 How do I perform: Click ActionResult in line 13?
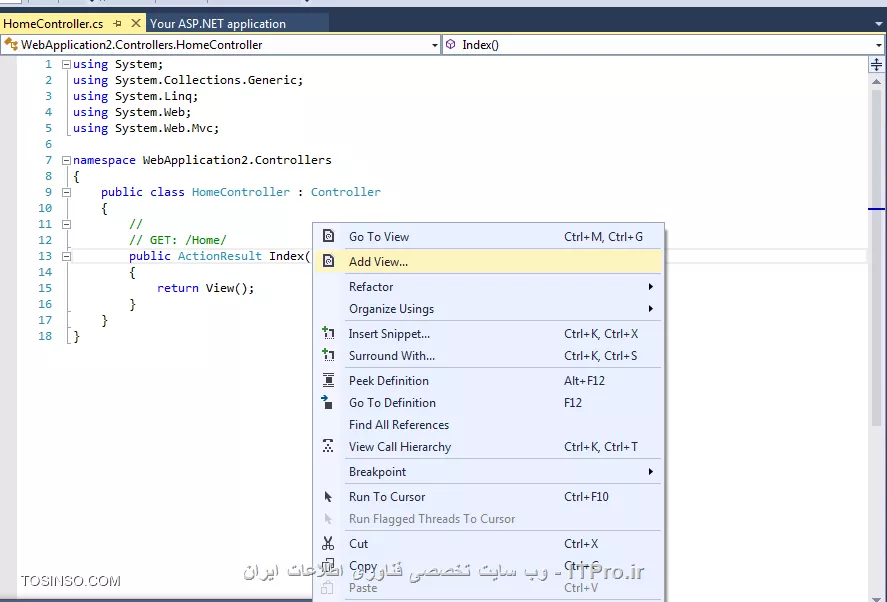point(219,256)
